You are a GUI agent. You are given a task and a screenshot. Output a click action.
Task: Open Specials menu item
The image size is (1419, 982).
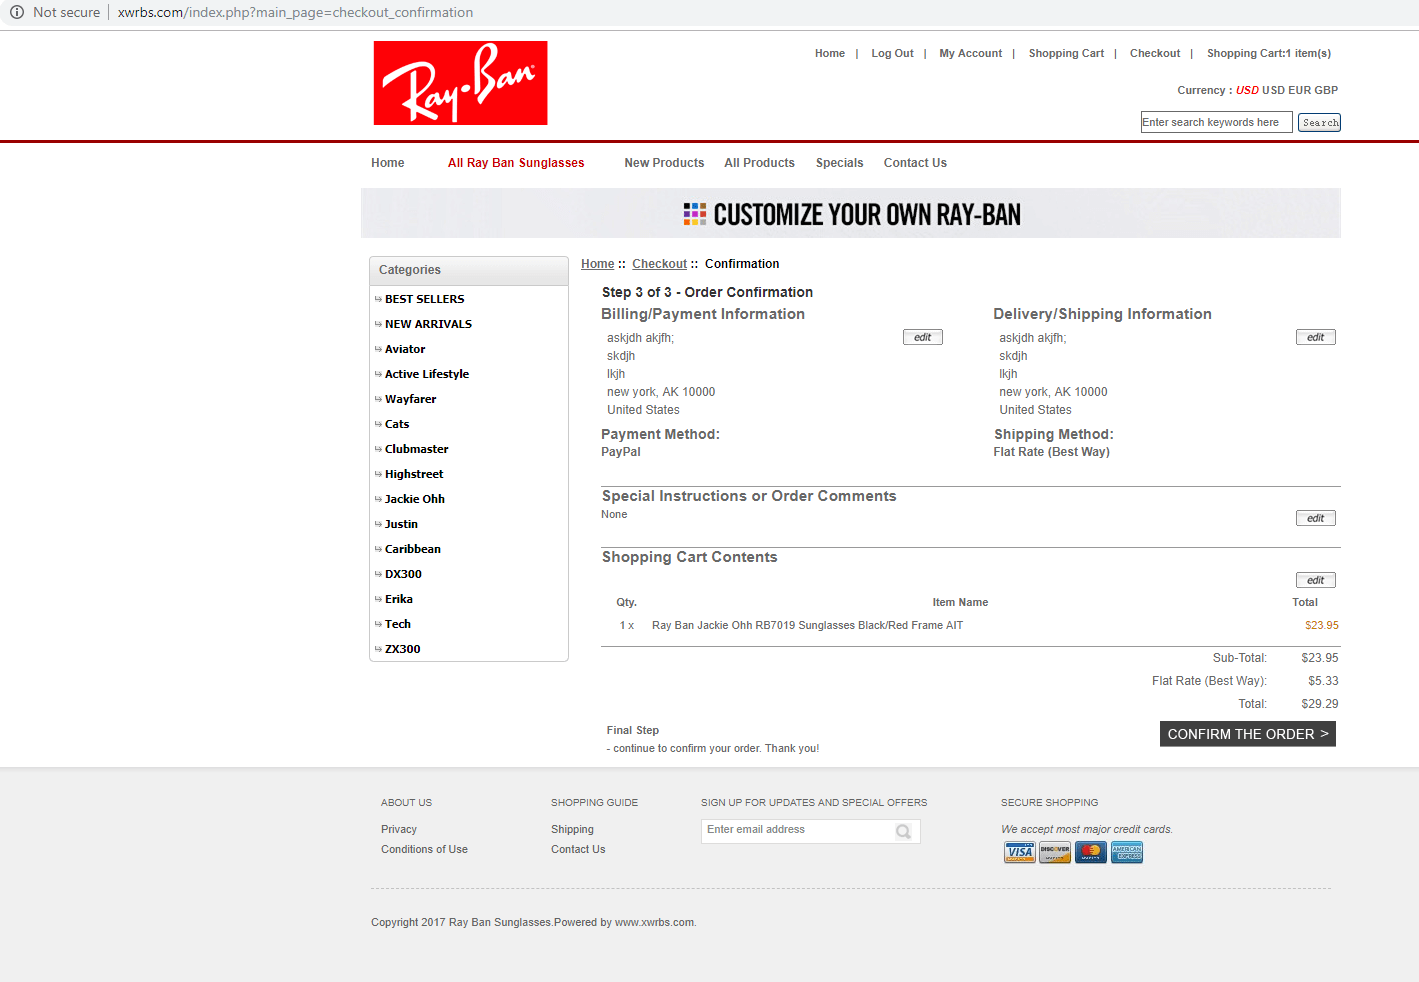click(x=839, y=163)
